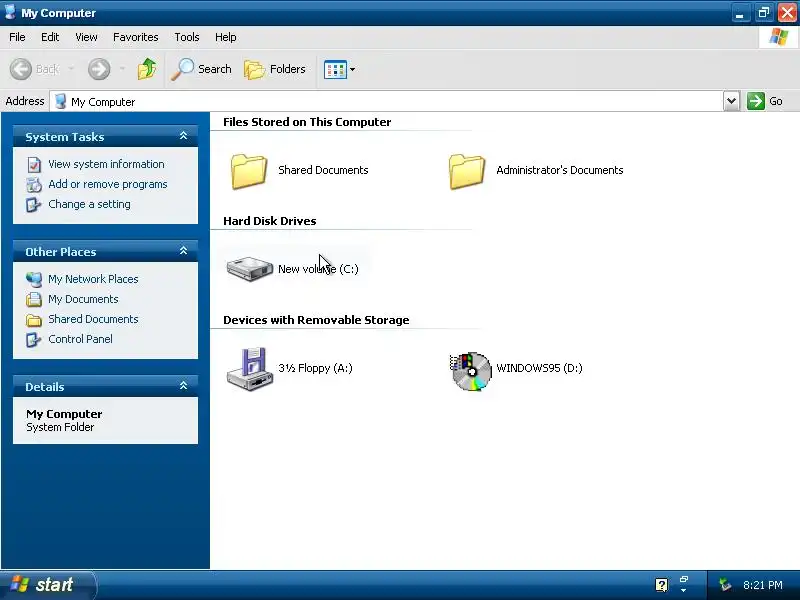800x600 pixels.
Task: Click Add or remove programs link
Action: [x=108, y=184]
